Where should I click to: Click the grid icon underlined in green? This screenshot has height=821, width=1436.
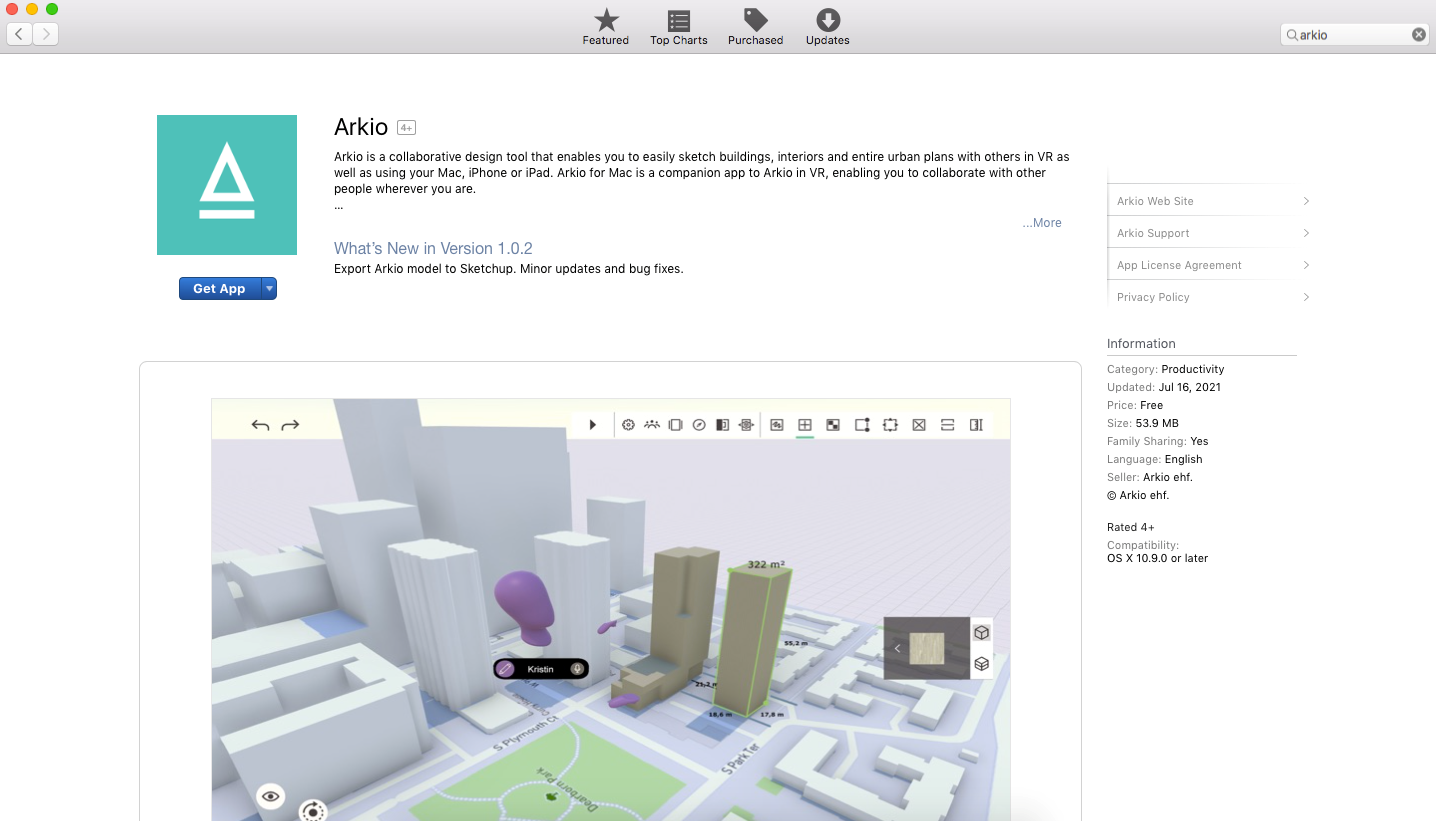pyautogui.click(x=804, y=425)
